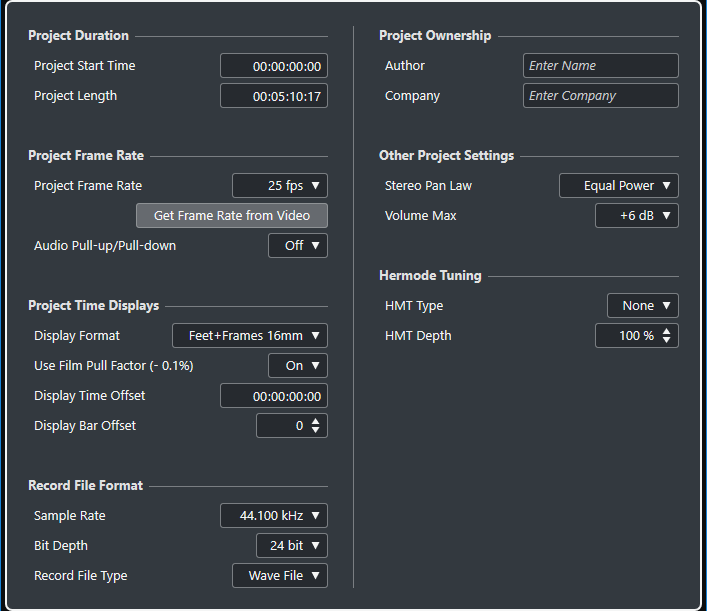This screenshot has height=611, width=707.
Task: Expand the Display Format dropdown
Action: click(x=250, y=336)
